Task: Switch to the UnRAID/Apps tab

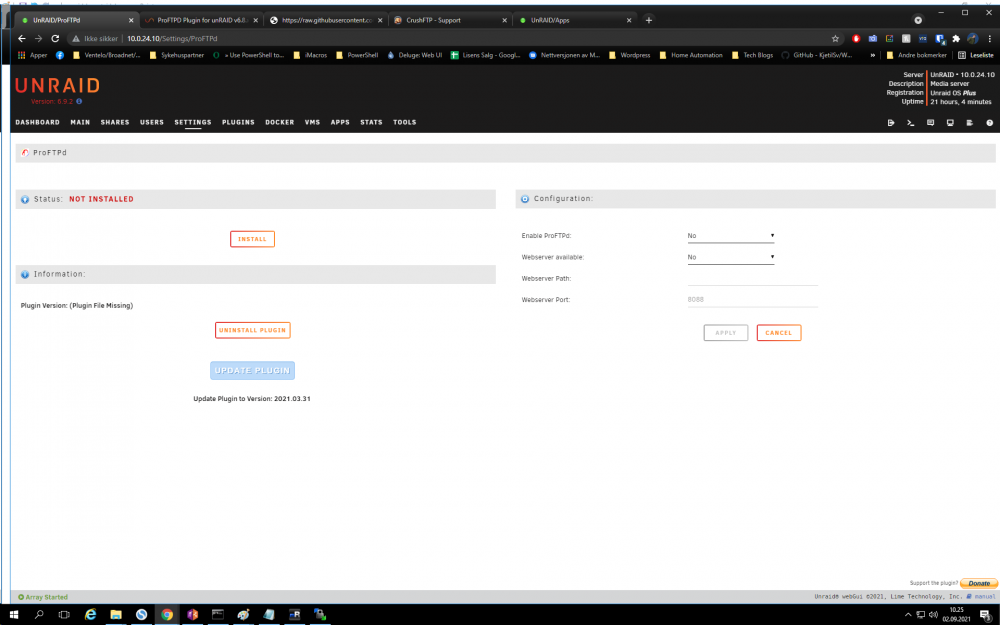Action: [574, 20]
